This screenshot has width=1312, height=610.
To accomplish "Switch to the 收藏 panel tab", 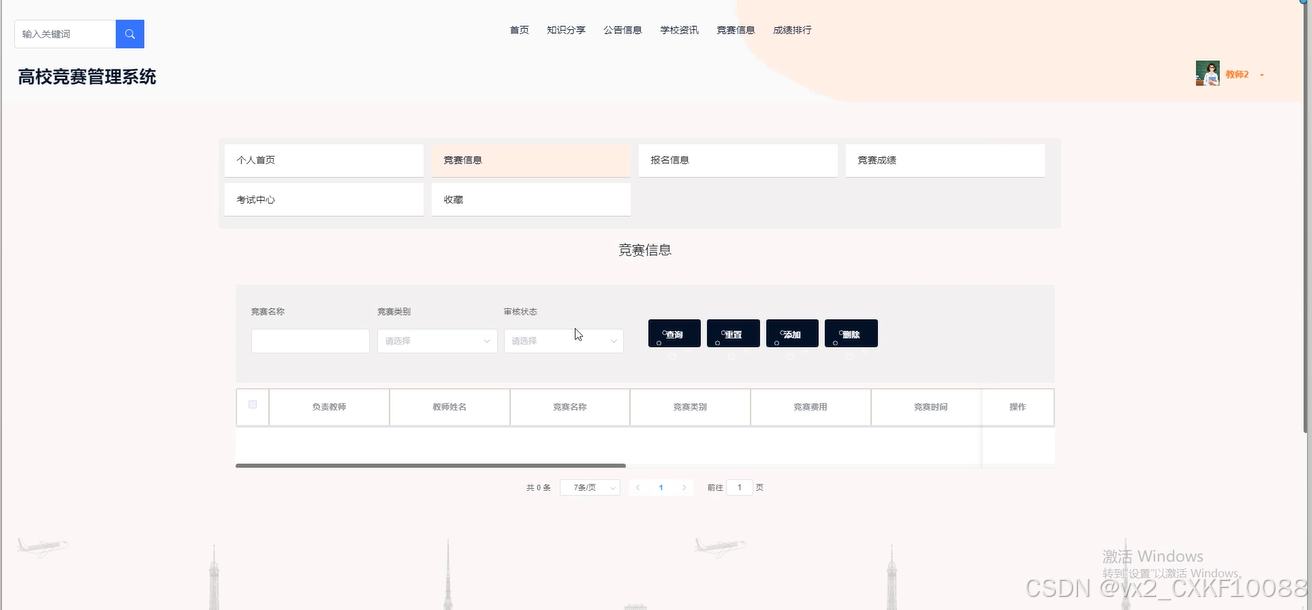I will coord(531,200).
